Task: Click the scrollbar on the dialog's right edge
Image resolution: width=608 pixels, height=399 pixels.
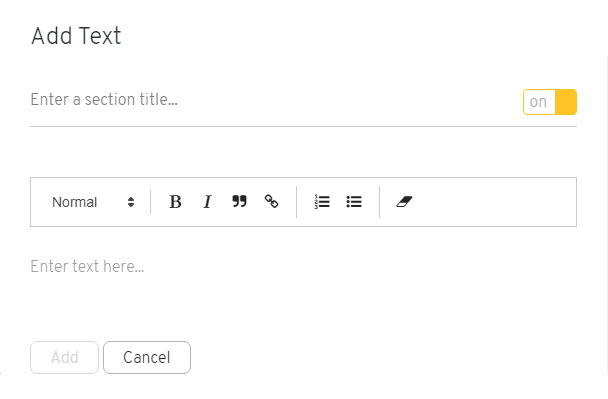Action: pyautogui.click(x=607, y=215)
